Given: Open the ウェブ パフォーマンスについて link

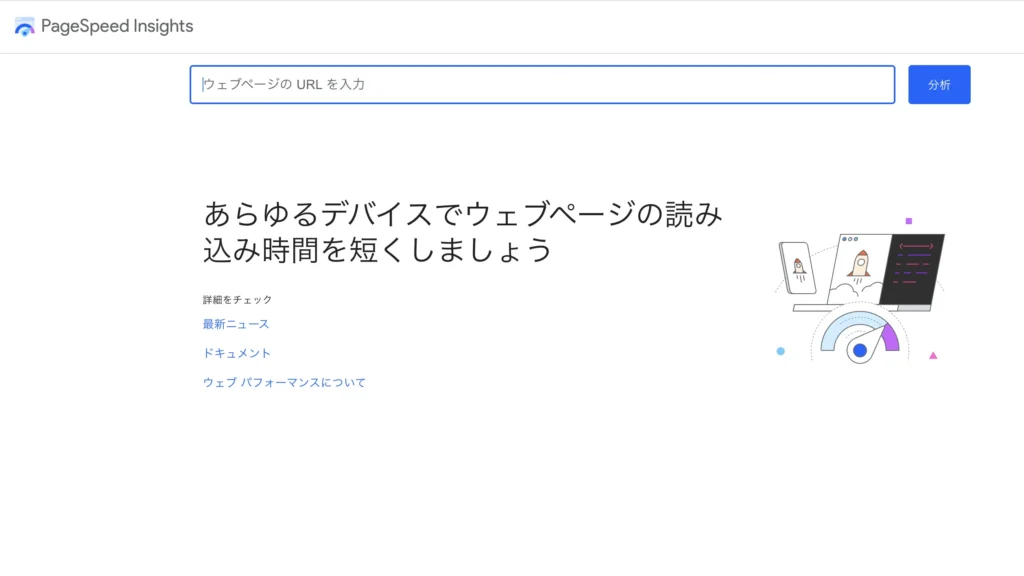Looking at the screenshot, I should point(284,382).
